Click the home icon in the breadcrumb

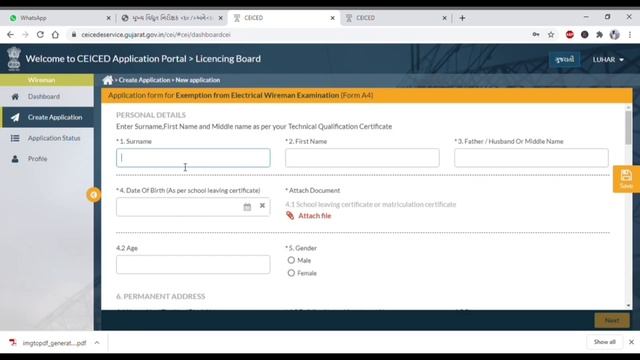107,80
